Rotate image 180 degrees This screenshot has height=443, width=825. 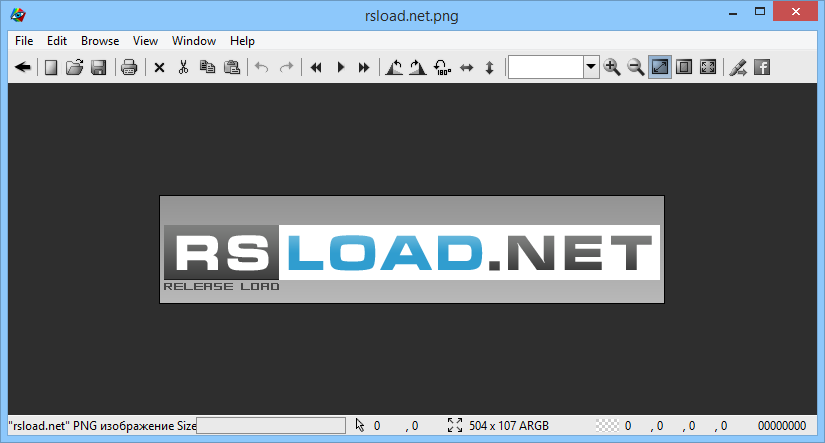pyautogui.click(x=442, y=67)
